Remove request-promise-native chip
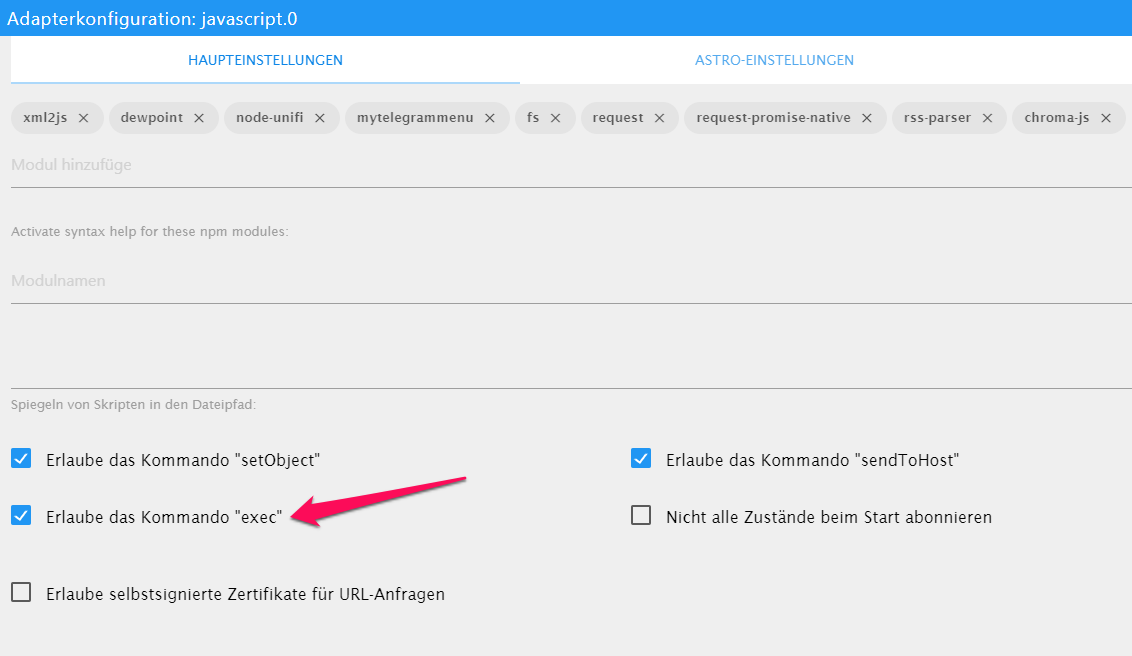The height and width of the screenshot is (656, 1132). [x=867, y=118]
